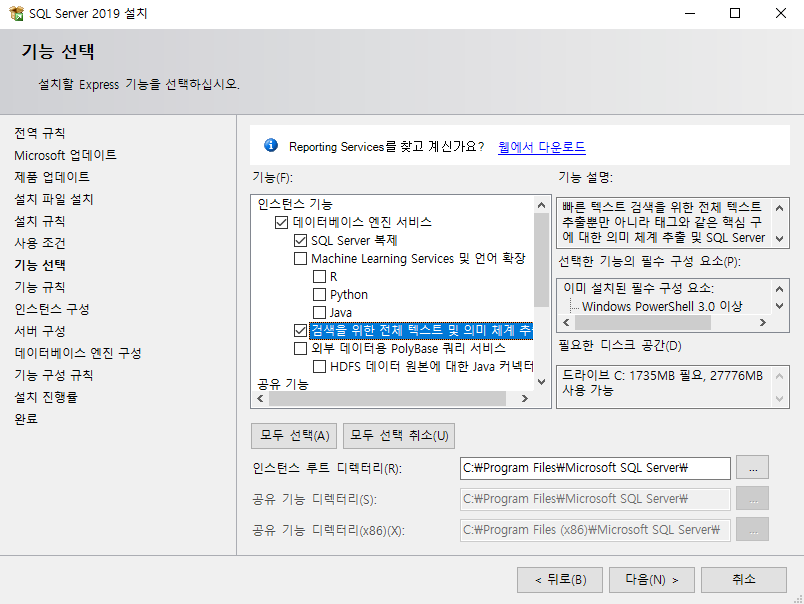Select the 제품 업데이트 step
This screenshot has width=804, height=604.
pyautogui.click(x=52, y=177)
